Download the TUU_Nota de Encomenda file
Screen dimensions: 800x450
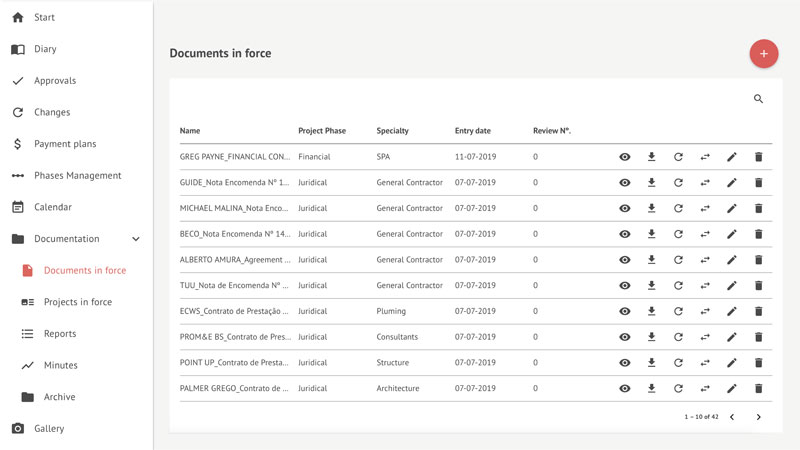coord(652,286)
